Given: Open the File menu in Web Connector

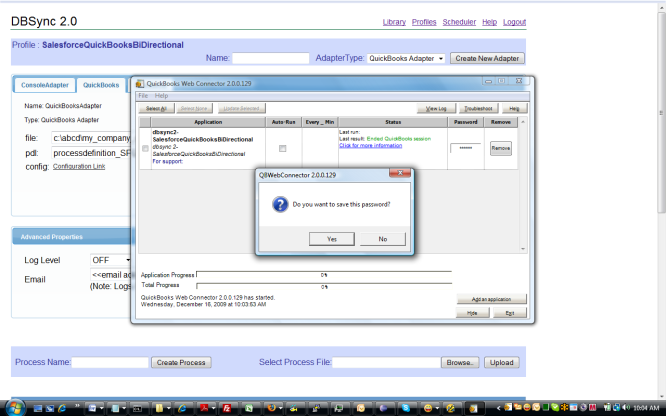Looking at the screenshot, I should coord(143,95).
